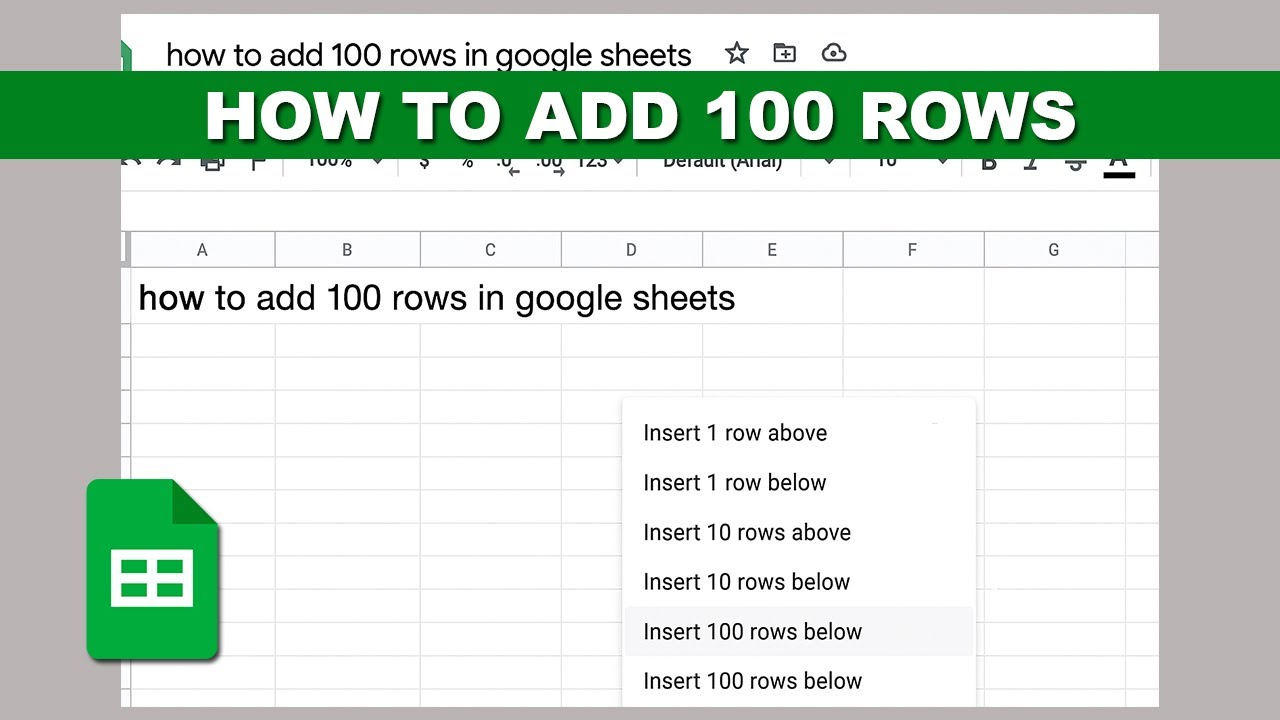Image resolution: width=1280 pixels, height=720 pixels.
Task: Open the zoom percentage dropdown
Action: (345, 163)
